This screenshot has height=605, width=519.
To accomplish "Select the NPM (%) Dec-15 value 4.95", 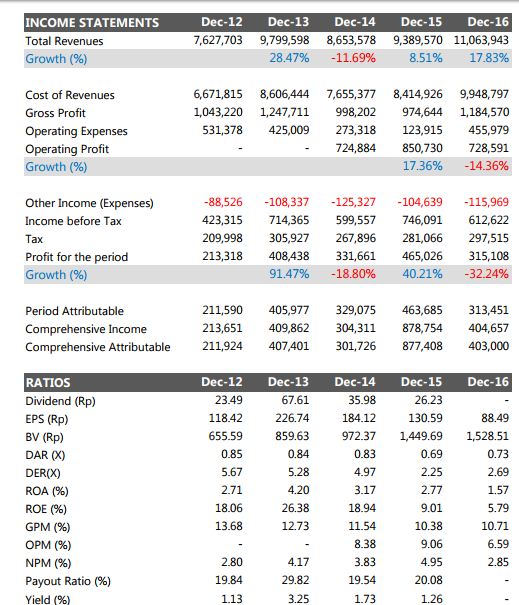I will coord(431,562).
